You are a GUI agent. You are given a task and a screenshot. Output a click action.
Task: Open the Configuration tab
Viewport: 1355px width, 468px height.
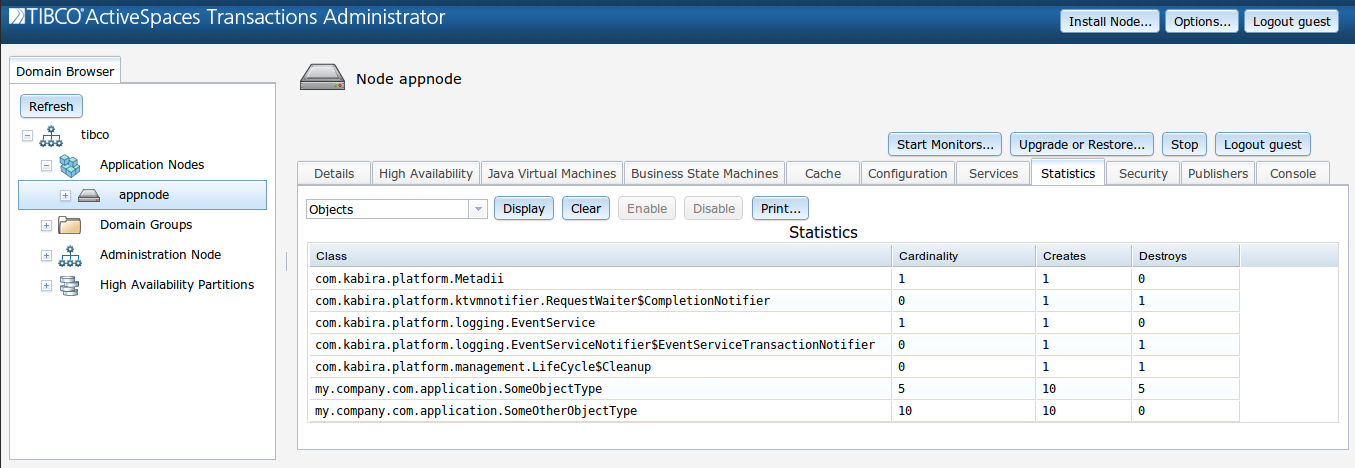tap(908, 173)
